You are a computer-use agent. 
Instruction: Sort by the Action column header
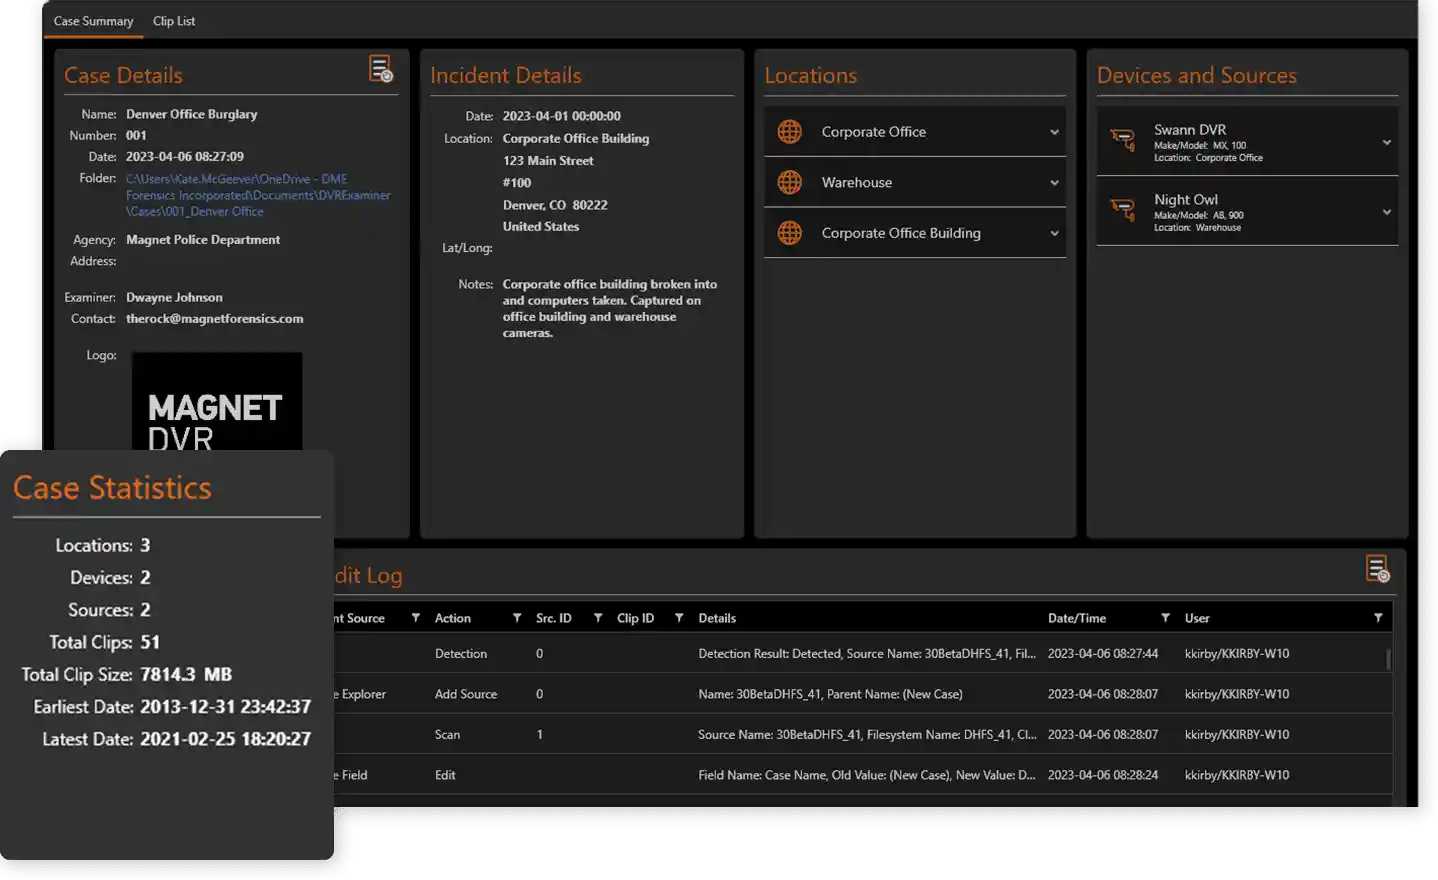pyautogui.click(x=453, y=618)
